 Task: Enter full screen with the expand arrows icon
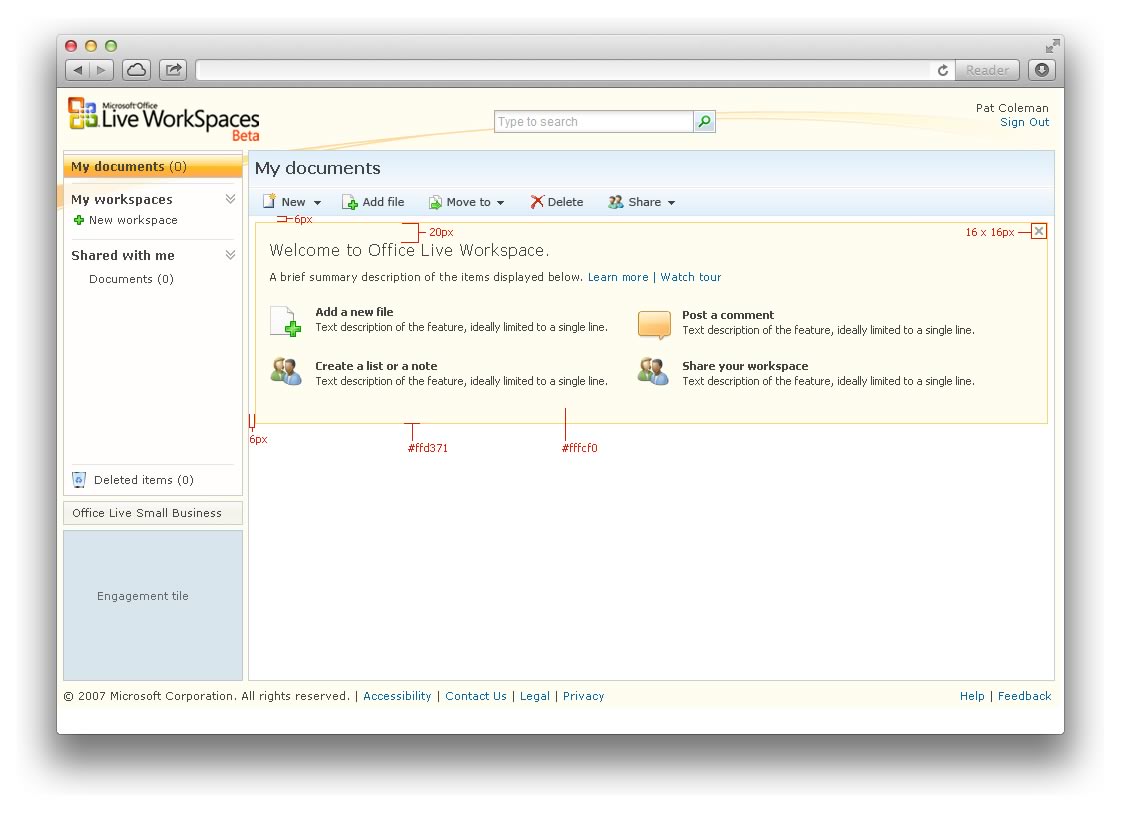[1052, 46]
